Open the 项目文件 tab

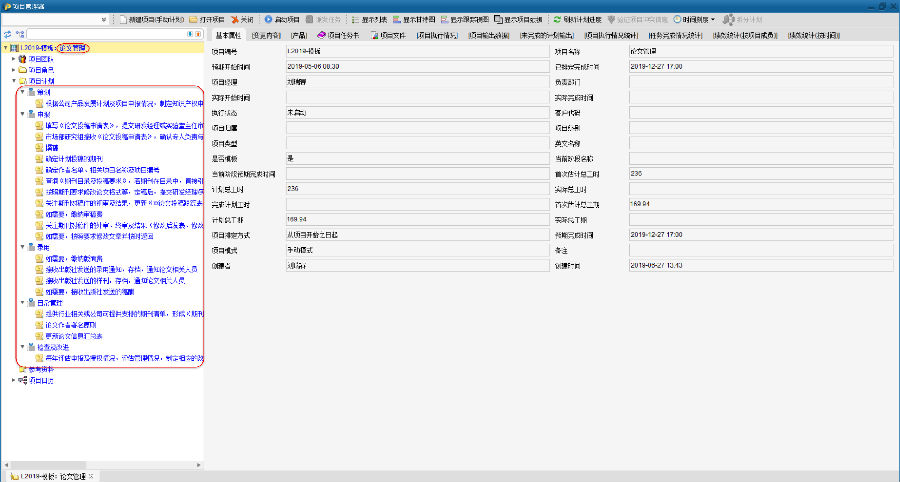coord(388,35)
